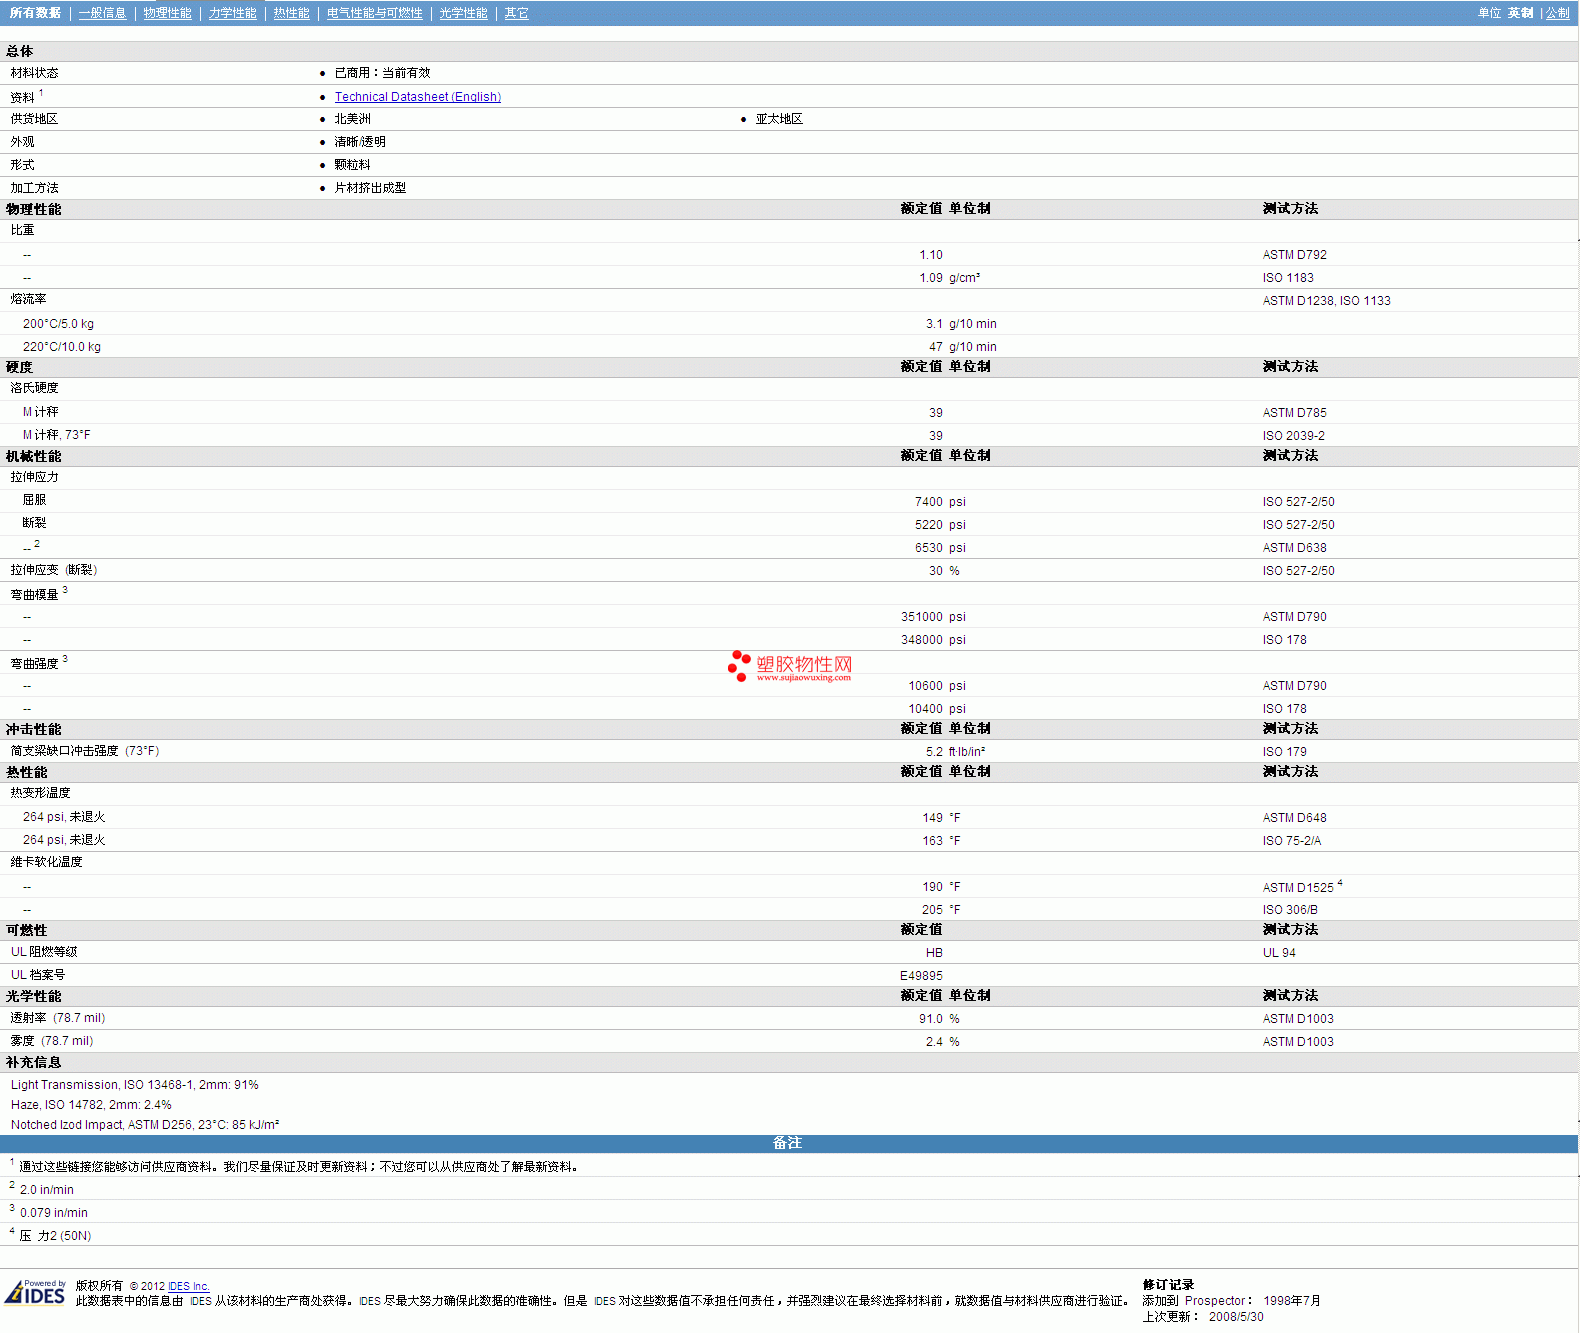Select 英制 (imperial) units
This screenshot has height=1333, width=1580.
(1520, 13)
